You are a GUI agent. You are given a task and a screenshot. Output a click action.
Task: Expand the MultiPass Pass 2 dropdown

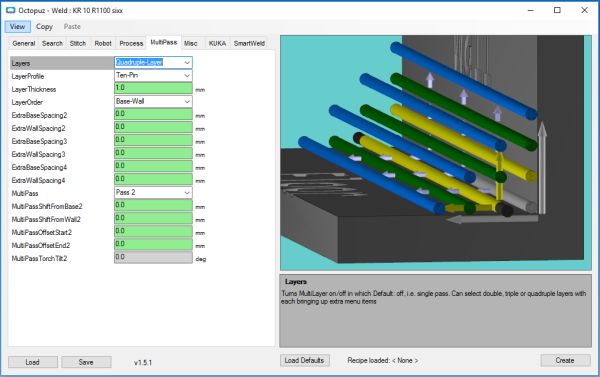(x=153, y=193)
